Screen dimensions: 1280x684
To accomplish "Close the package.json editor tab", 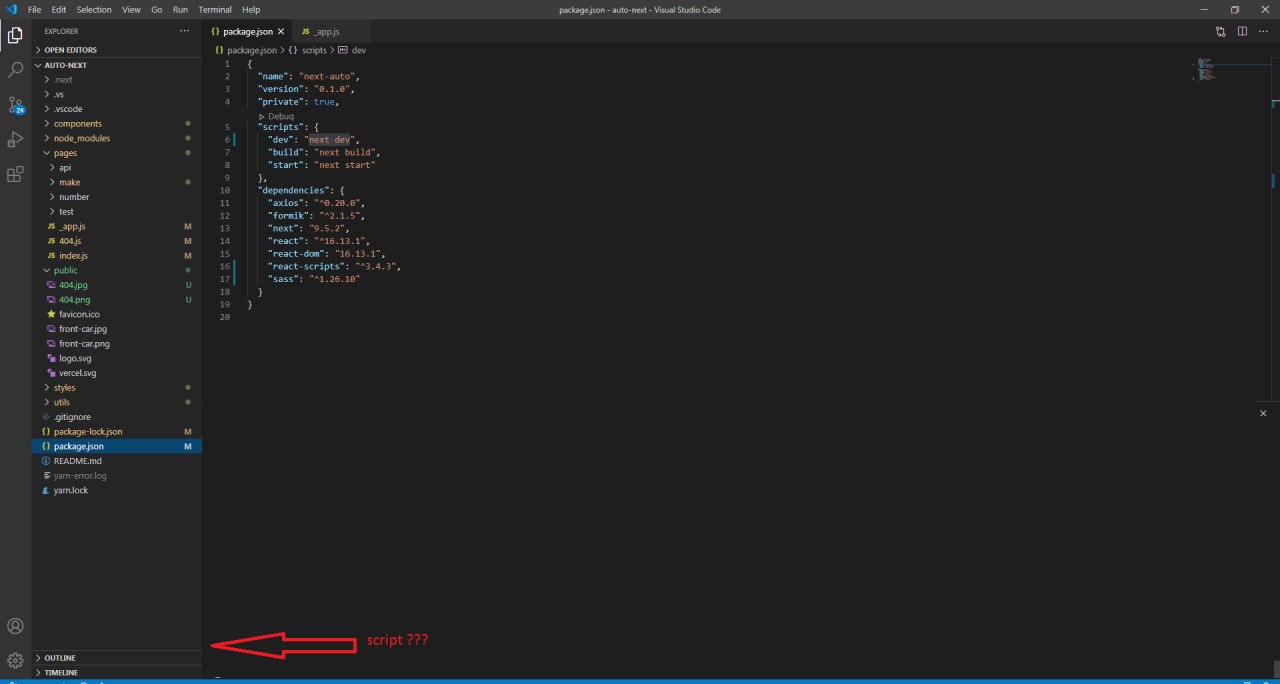I will click(x=281, y=31).
